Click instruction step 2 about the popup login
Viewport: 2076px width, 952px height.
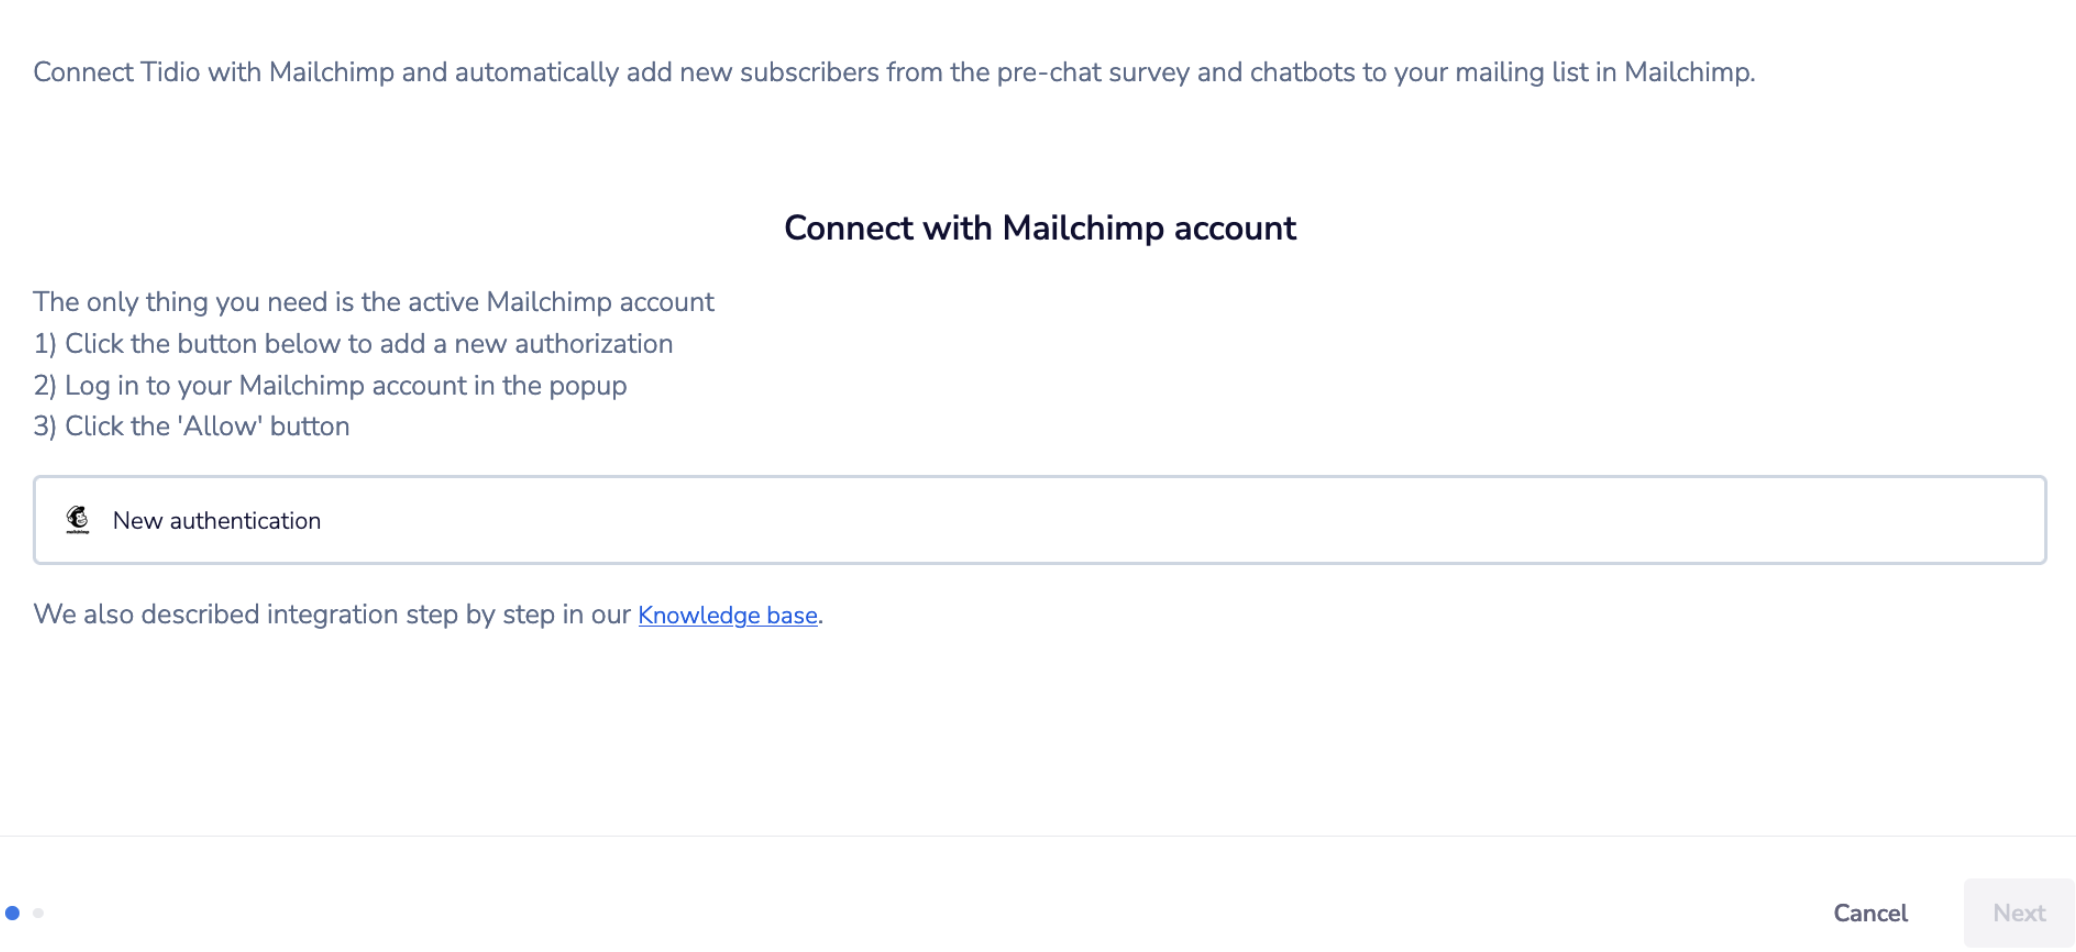[330, 386]
